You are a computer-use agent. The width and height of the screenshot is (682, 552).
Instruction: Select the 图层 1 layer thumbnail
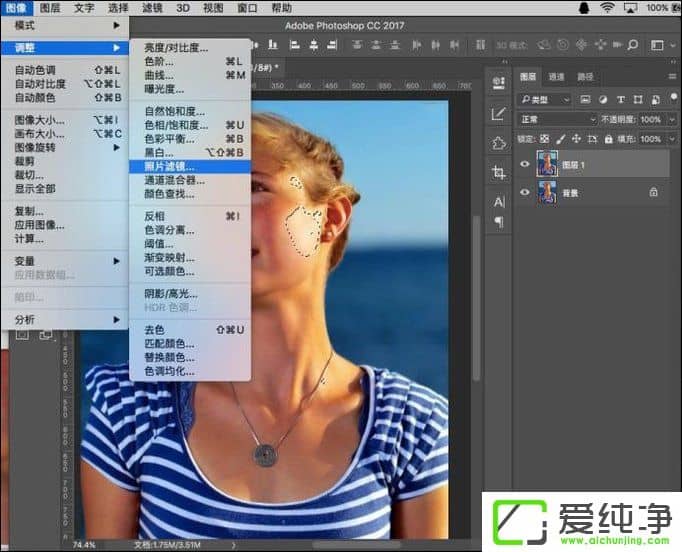[x=547, y=163]
